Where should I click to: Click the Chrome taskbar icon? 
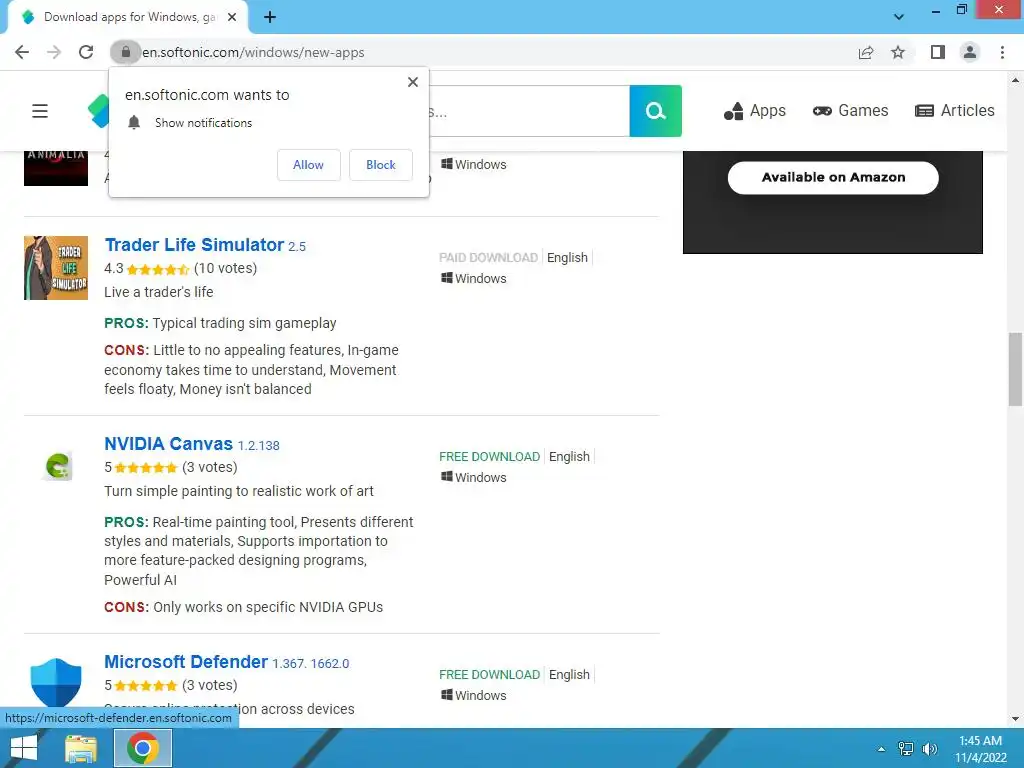pos(143,748)
